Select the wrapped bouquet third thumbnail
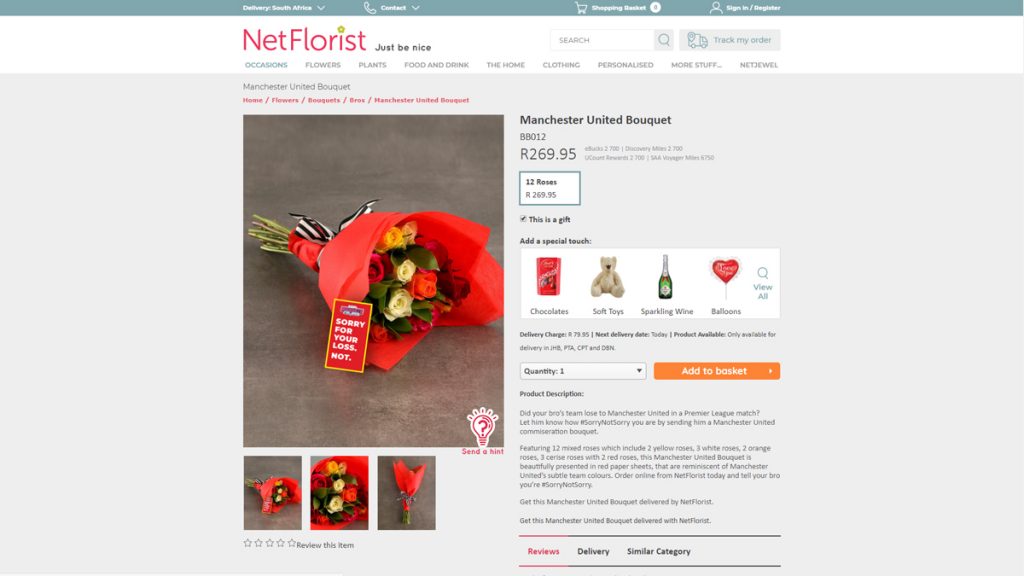1024x576 pixels. [x=406, y=492]
